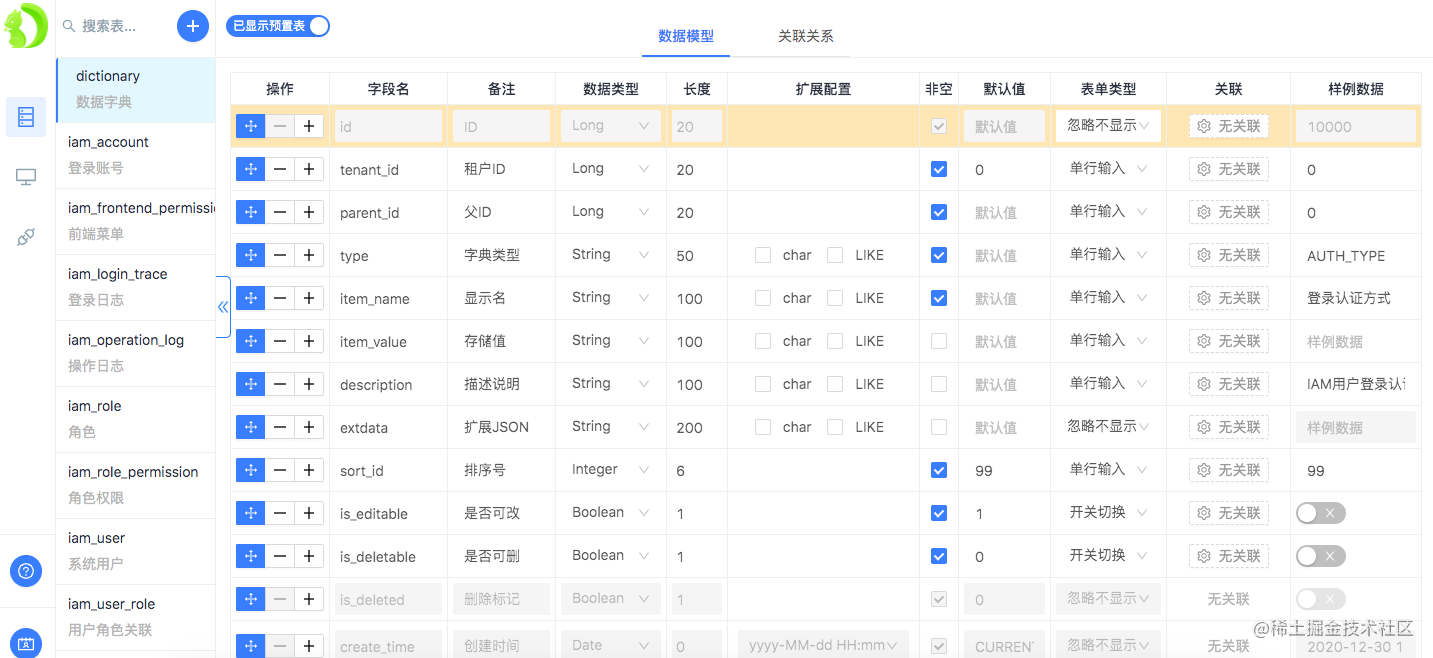The width and height of the screenshot is (1433, 658).
Task: Uncheck the 非空 checkbox for tenant_id
Action: 938,169
